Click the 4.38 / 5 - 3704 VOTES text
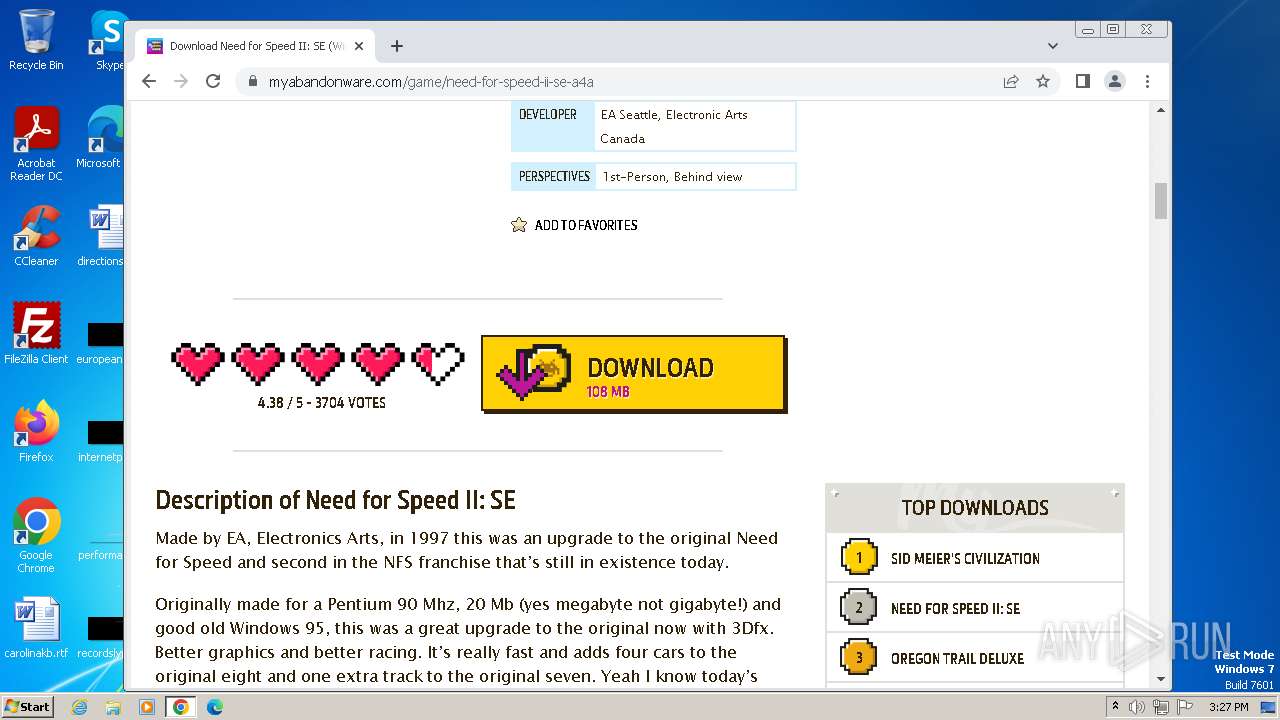 click(321, 403)
